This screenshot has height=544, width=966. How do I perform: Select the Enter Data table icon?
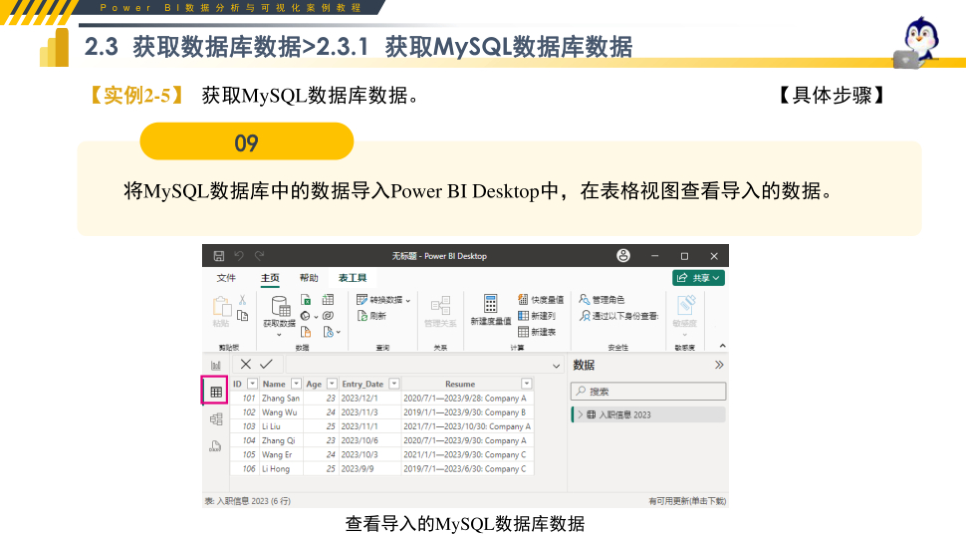(328, 300)
